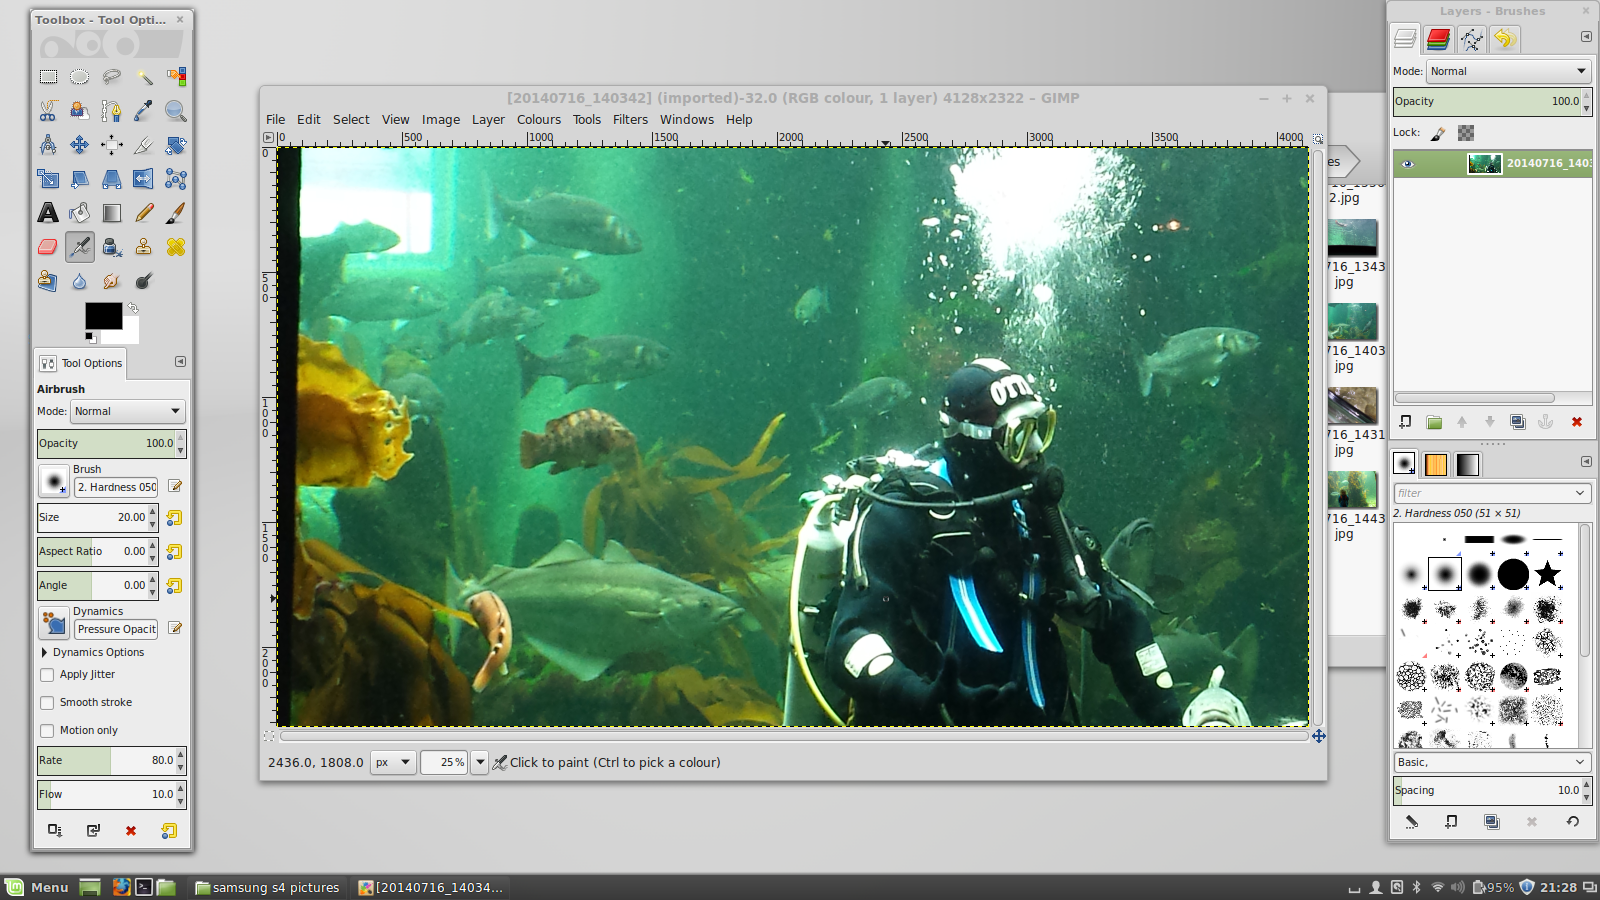Switch to samsung s4 pictures window
Image resolution: width=1600 pixels, height=900 pixels.
267,887
